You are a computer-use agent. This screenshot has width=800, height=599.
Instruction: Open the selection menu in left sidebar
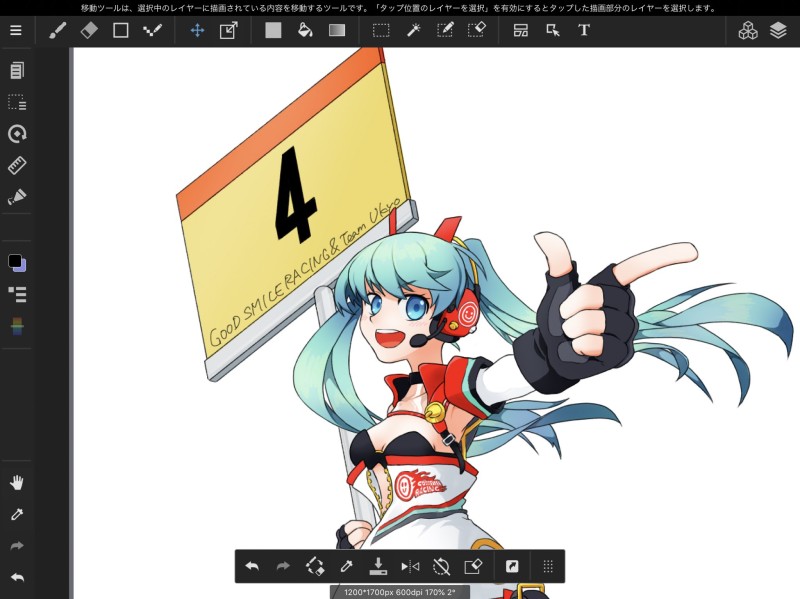[x=17, y=103]
